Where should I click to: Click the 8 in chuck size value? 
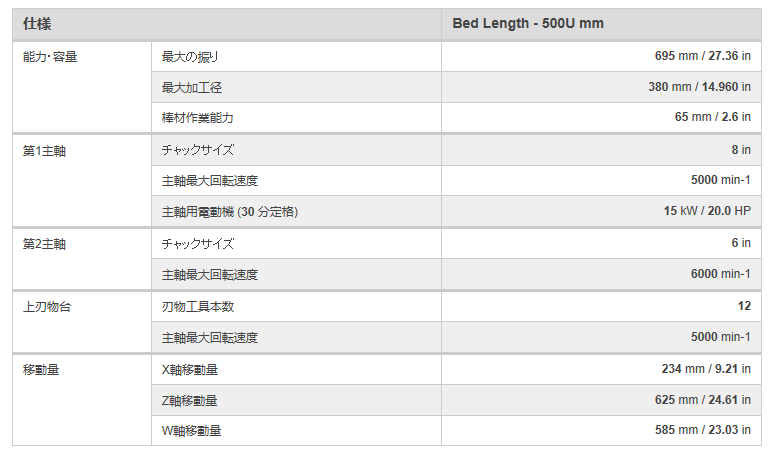[x=740, y=150]
